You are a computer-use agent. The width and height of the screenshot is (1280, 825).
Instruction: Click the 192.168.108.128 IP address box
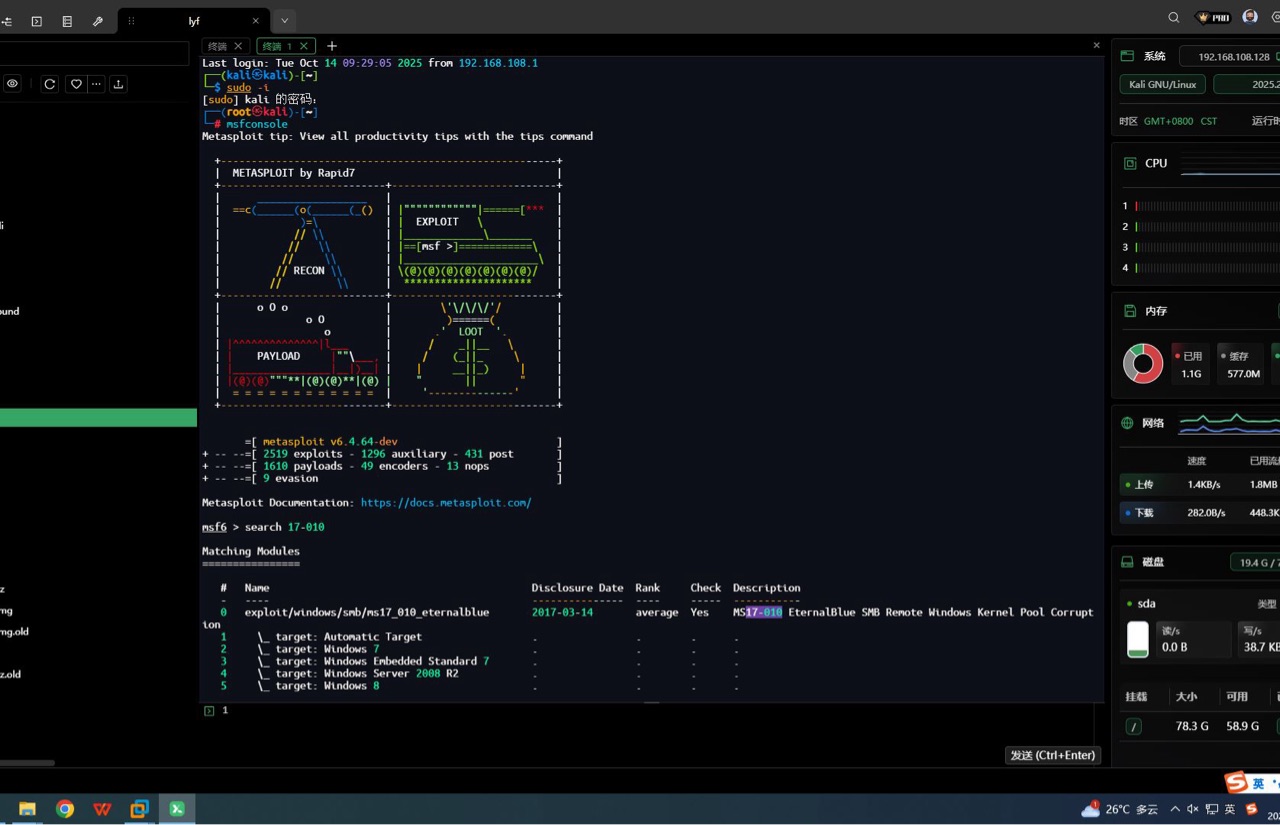pos(1232,57)
